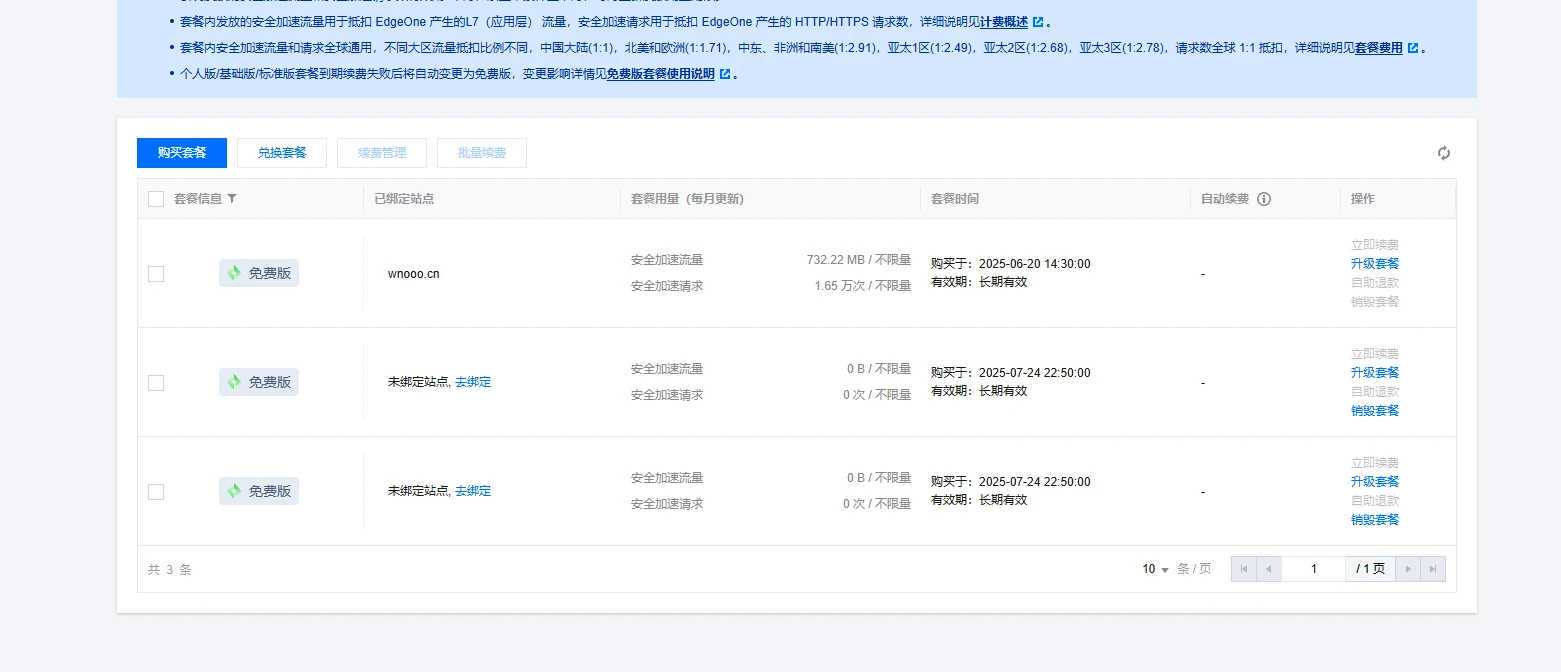Go to the last page arrow icon
The height and width of the screenshot is (672, 1561).
[x=1432, y=569]
